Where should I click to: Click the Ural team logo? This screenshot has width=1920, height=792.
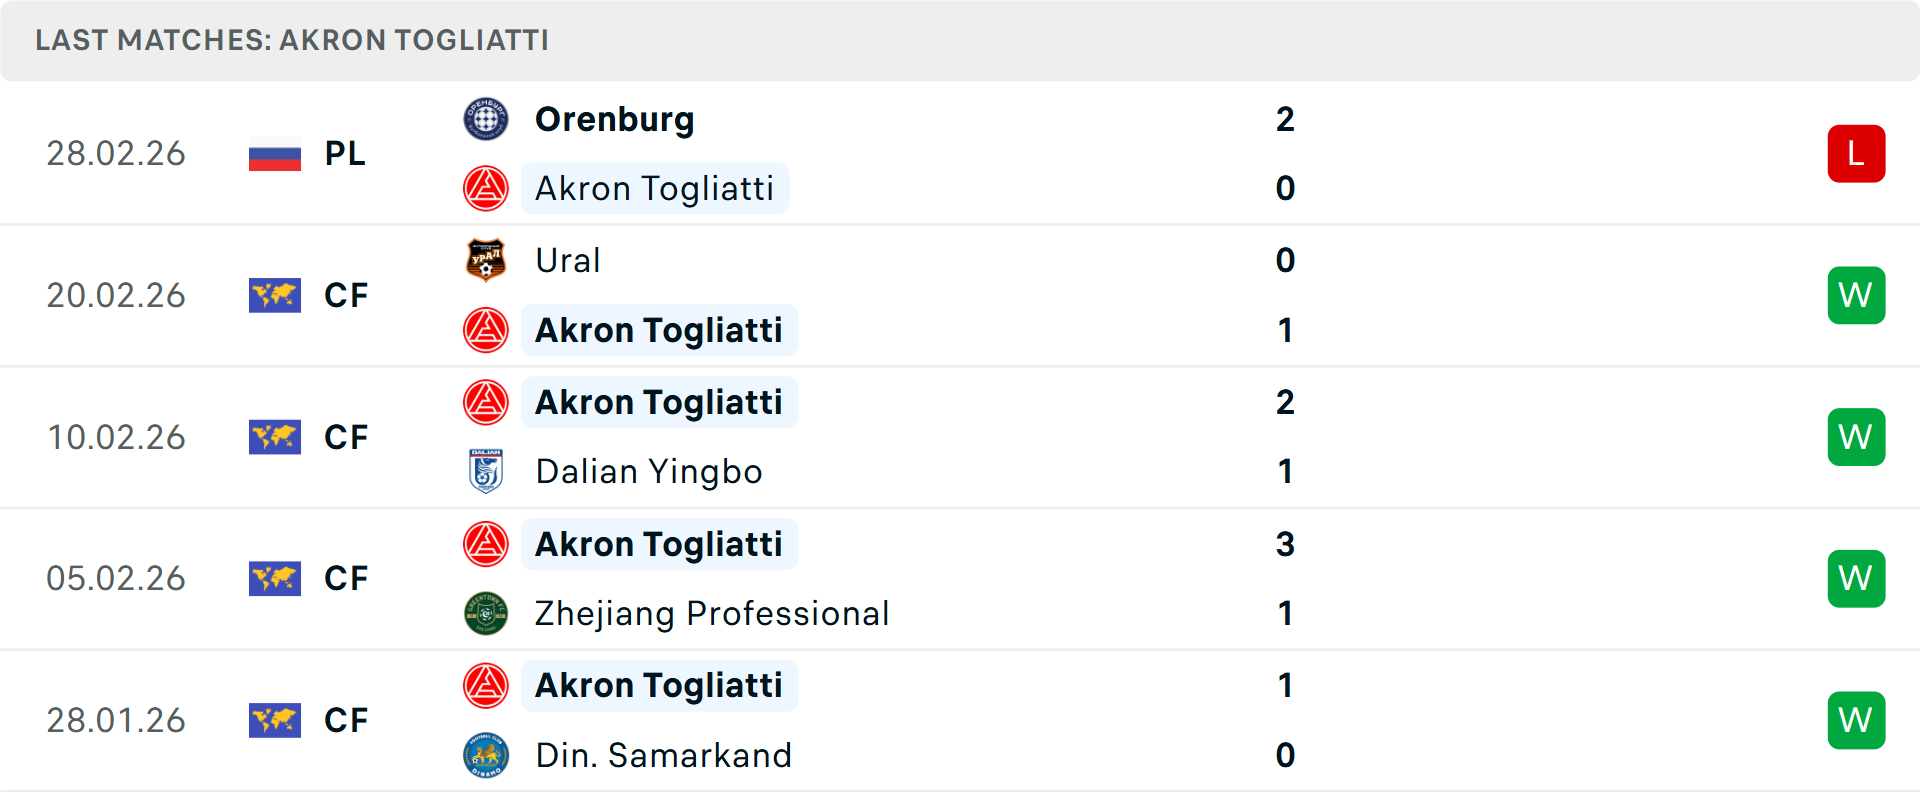point(486,260)
